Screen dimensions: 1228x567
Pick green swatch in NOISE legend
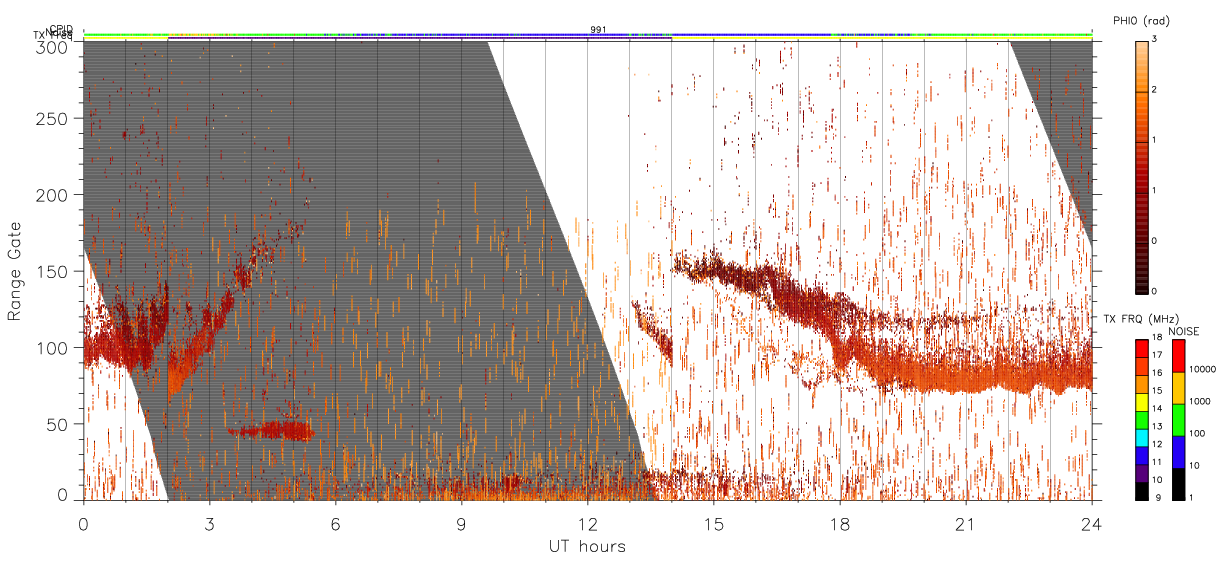pos(1179,419)
